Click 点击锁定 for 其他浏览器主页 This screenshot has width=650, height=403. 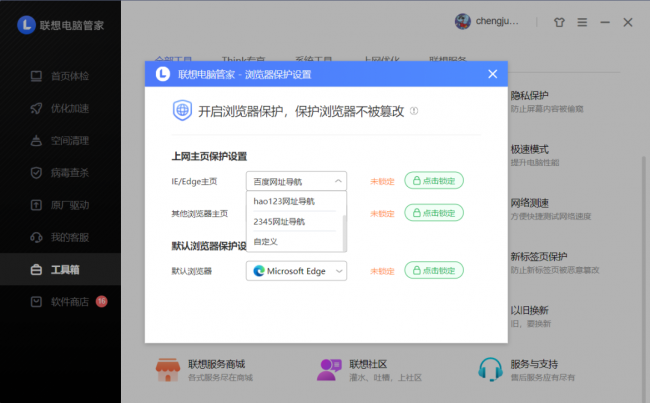click(434, 213)
